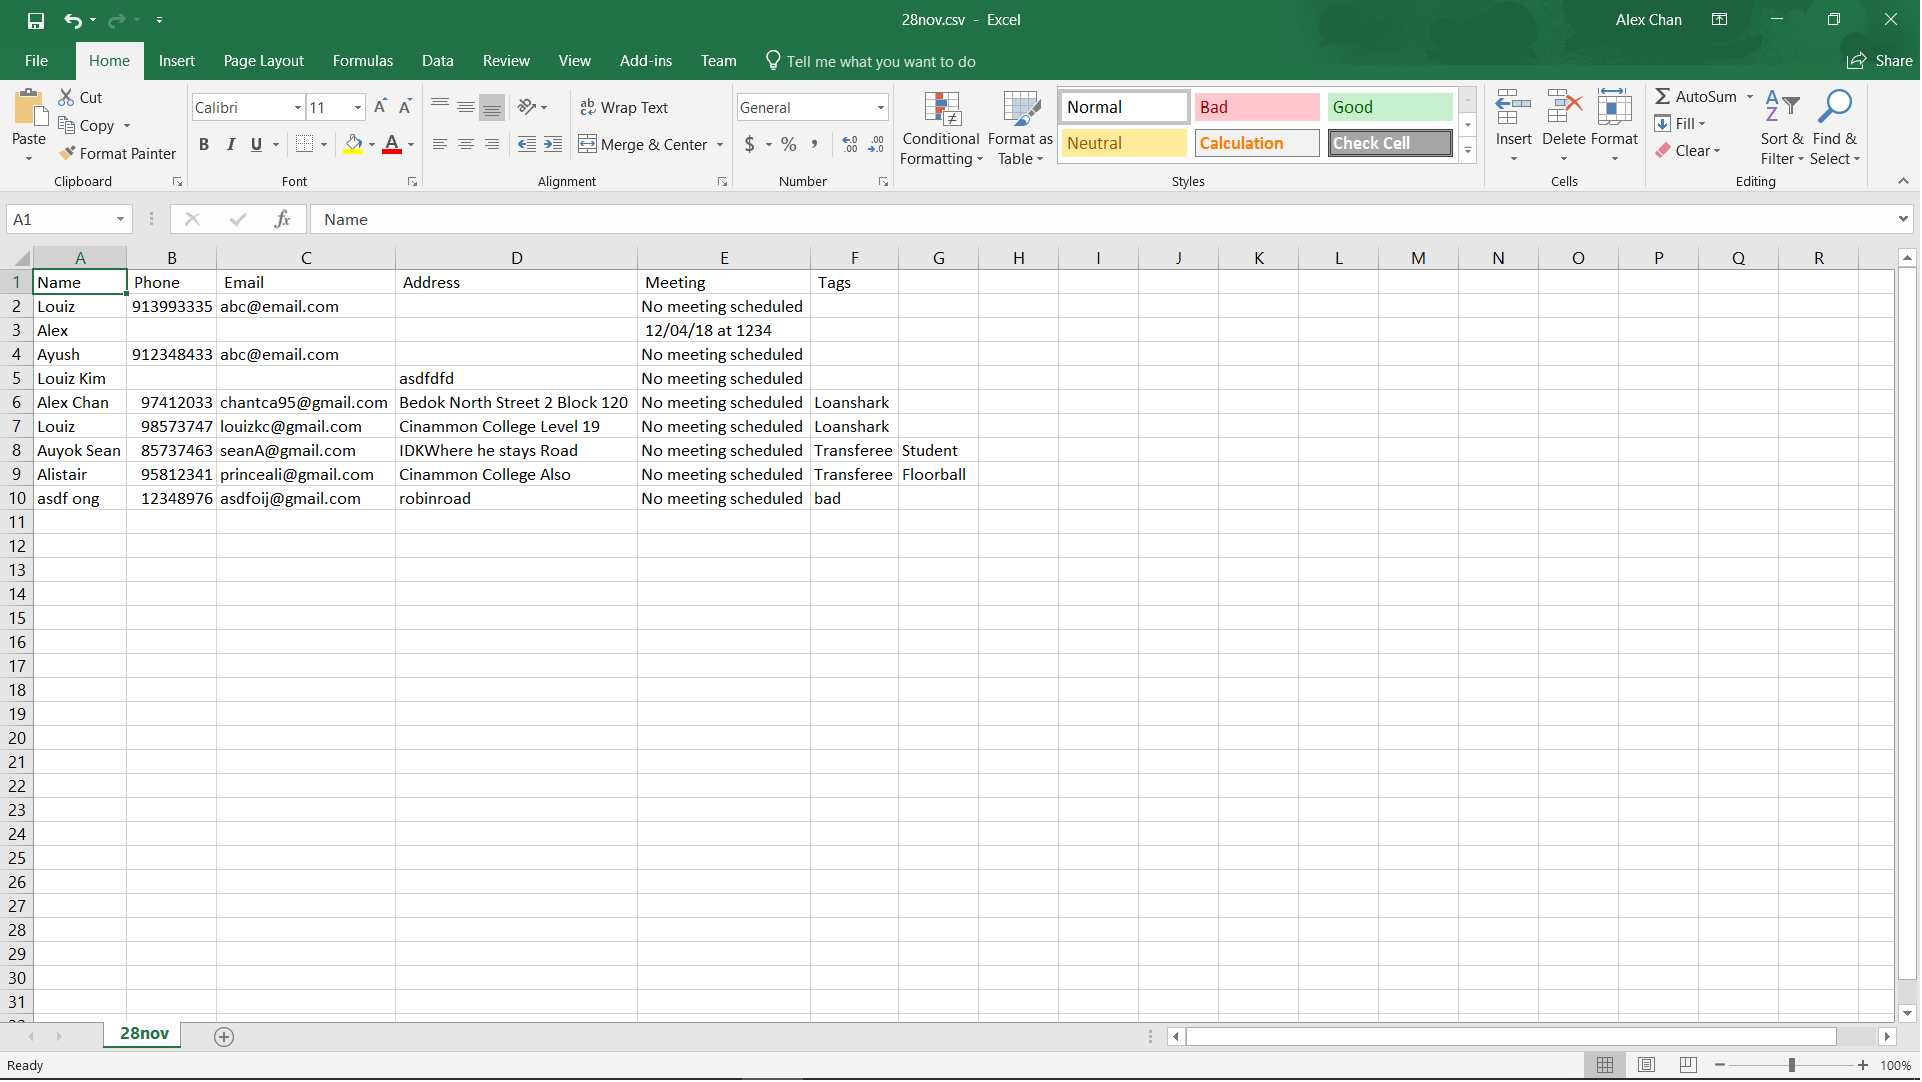Click the Decrease Indent icon

point(527,144)
